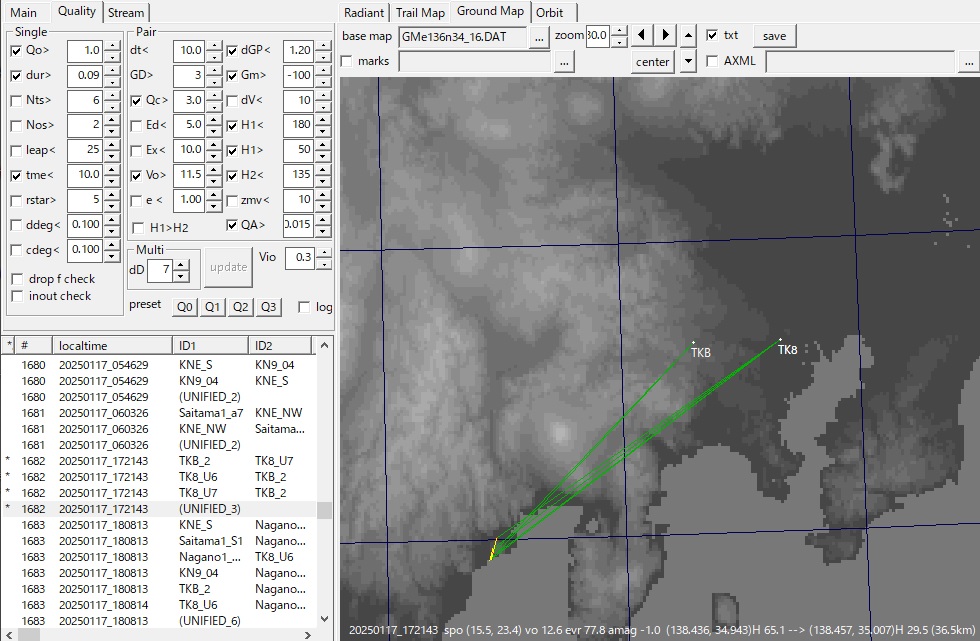This screenshot has width=980, height=641.
Task: Click the left arrow to pan the map
Action: (642, 37)
